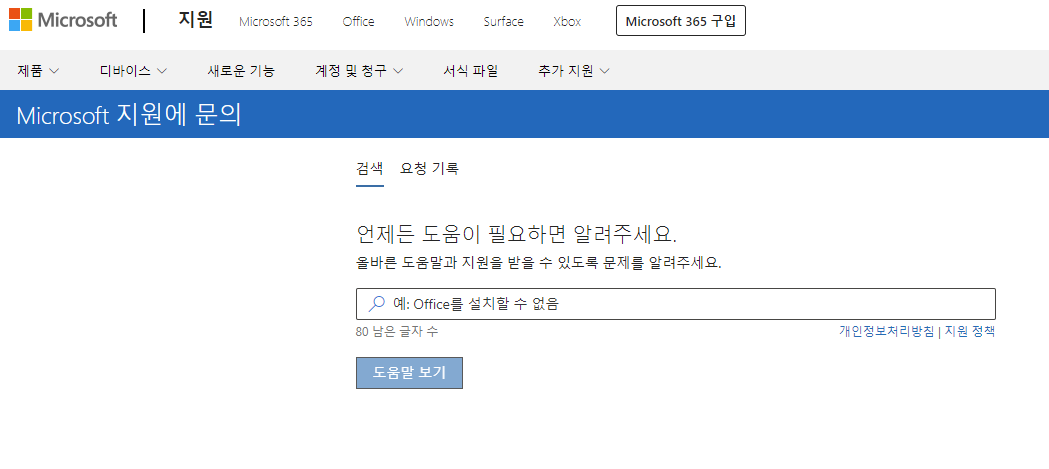The height and width of the screenshot is (469, 1049).
Task: Open the Office link
Action: [359, 21]
